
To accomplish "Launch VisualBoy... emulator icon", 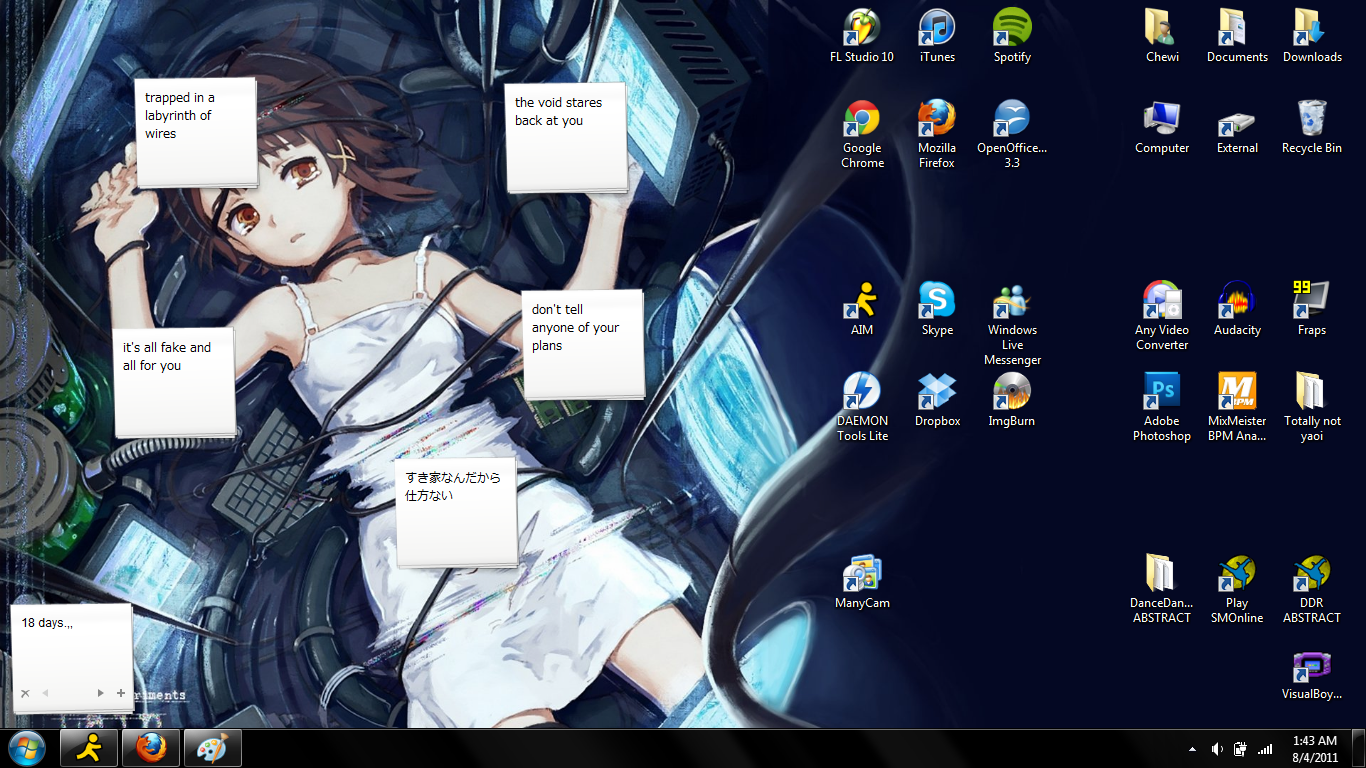I will click(x=1312, y=673).
